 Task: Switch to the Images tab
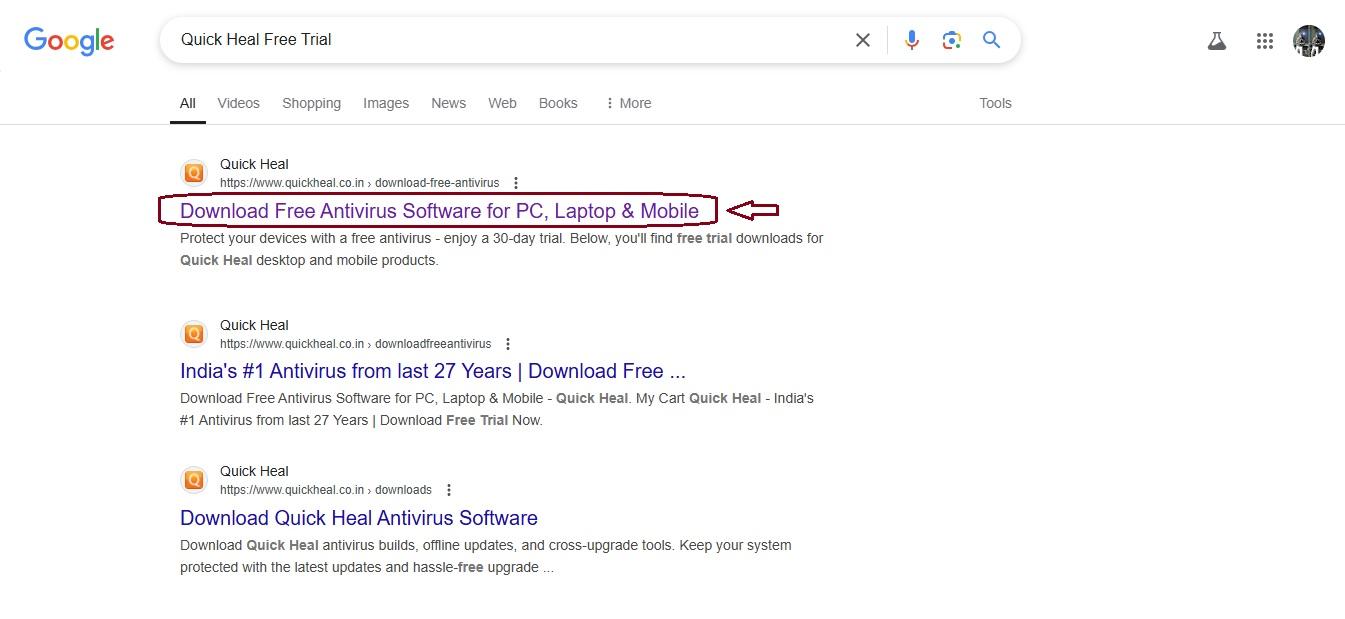386,103
